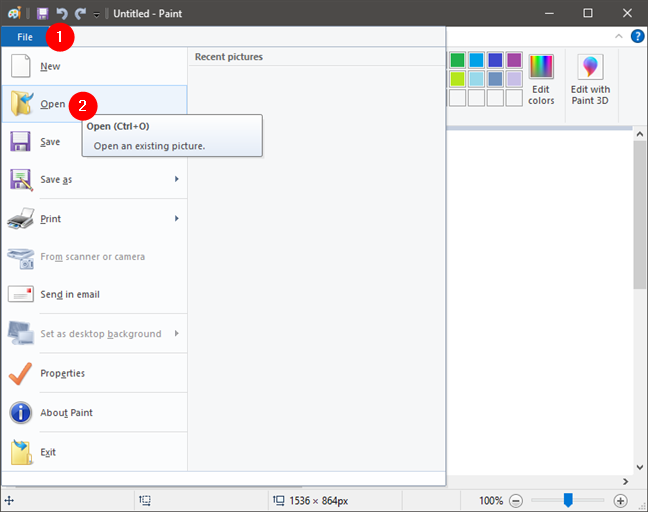648x512 pixels.
Task: Click the blank page New icon
Action: point(21,66)
